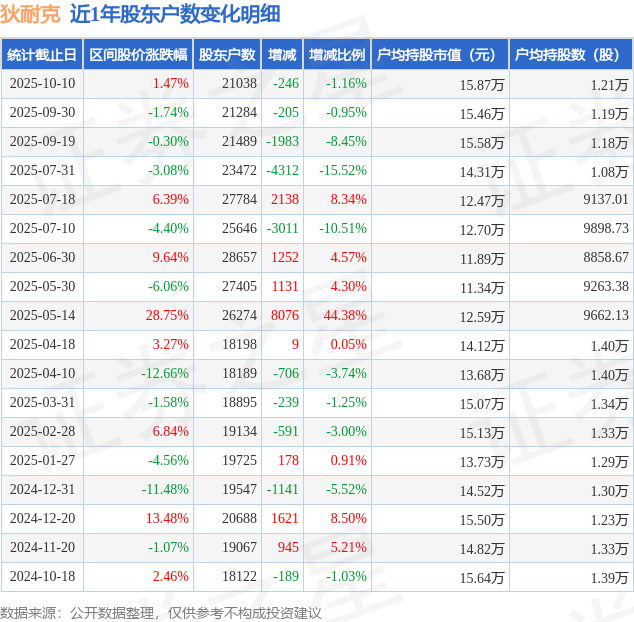The width and height of the screenshot is (634, 622).
Task: Select the 44.38% change ratio cell
Action: pyautogui.click(x=345, y=316)
